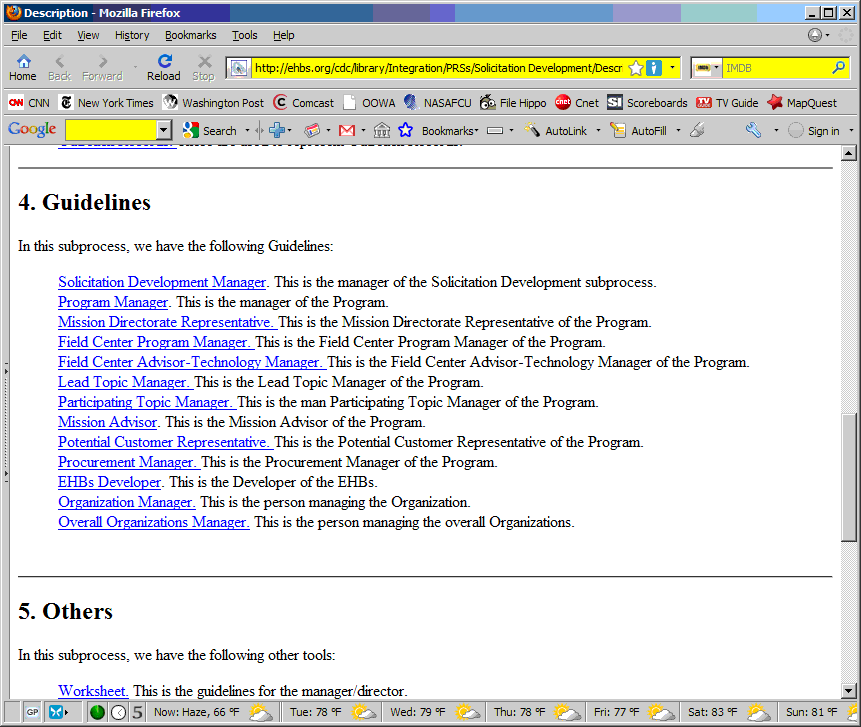Viewport: 861px width, 727px height.
Task: Open the Bookmarks menu in menu bar
Action: point(191,35)
